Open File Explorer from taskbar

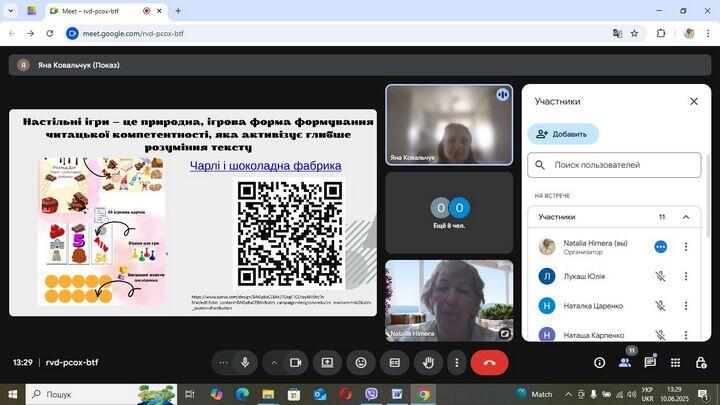(268, 394)
